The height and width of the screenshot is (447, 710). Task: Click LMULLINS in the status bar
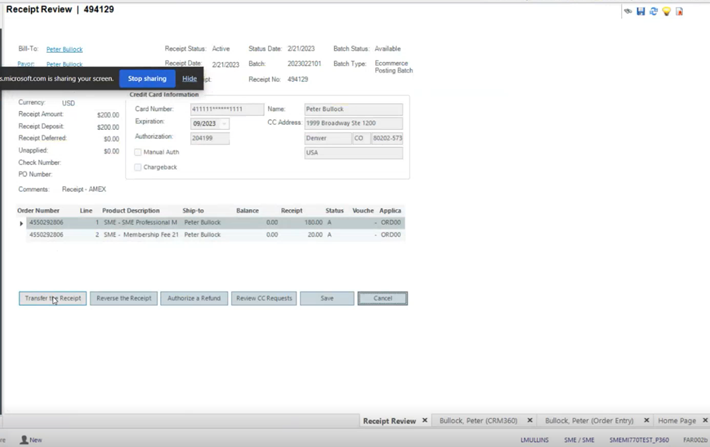click(x=534, y=440)
